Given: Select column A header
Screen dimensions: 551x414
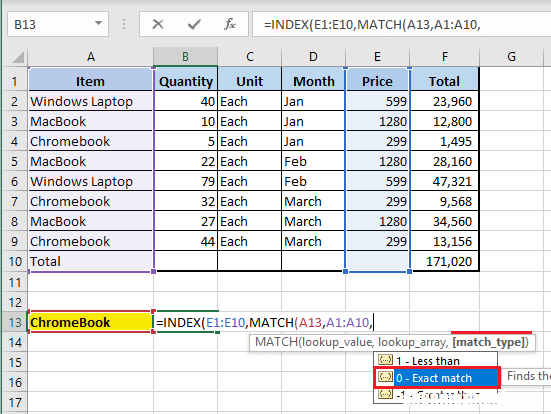Looking at the screenshot, I should click(x=91, y=57).
